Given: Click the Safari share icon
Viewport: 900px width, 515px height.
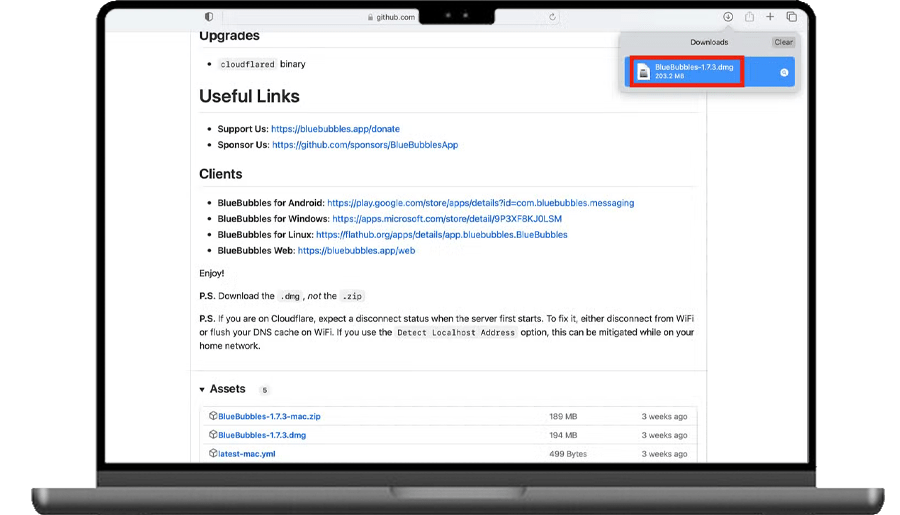Looking at the screenshot, I should tap(749, 17).
